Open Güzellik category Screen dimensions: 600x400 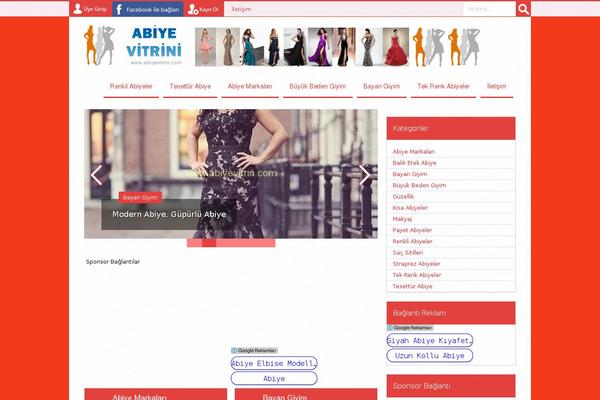pos(403,196)
